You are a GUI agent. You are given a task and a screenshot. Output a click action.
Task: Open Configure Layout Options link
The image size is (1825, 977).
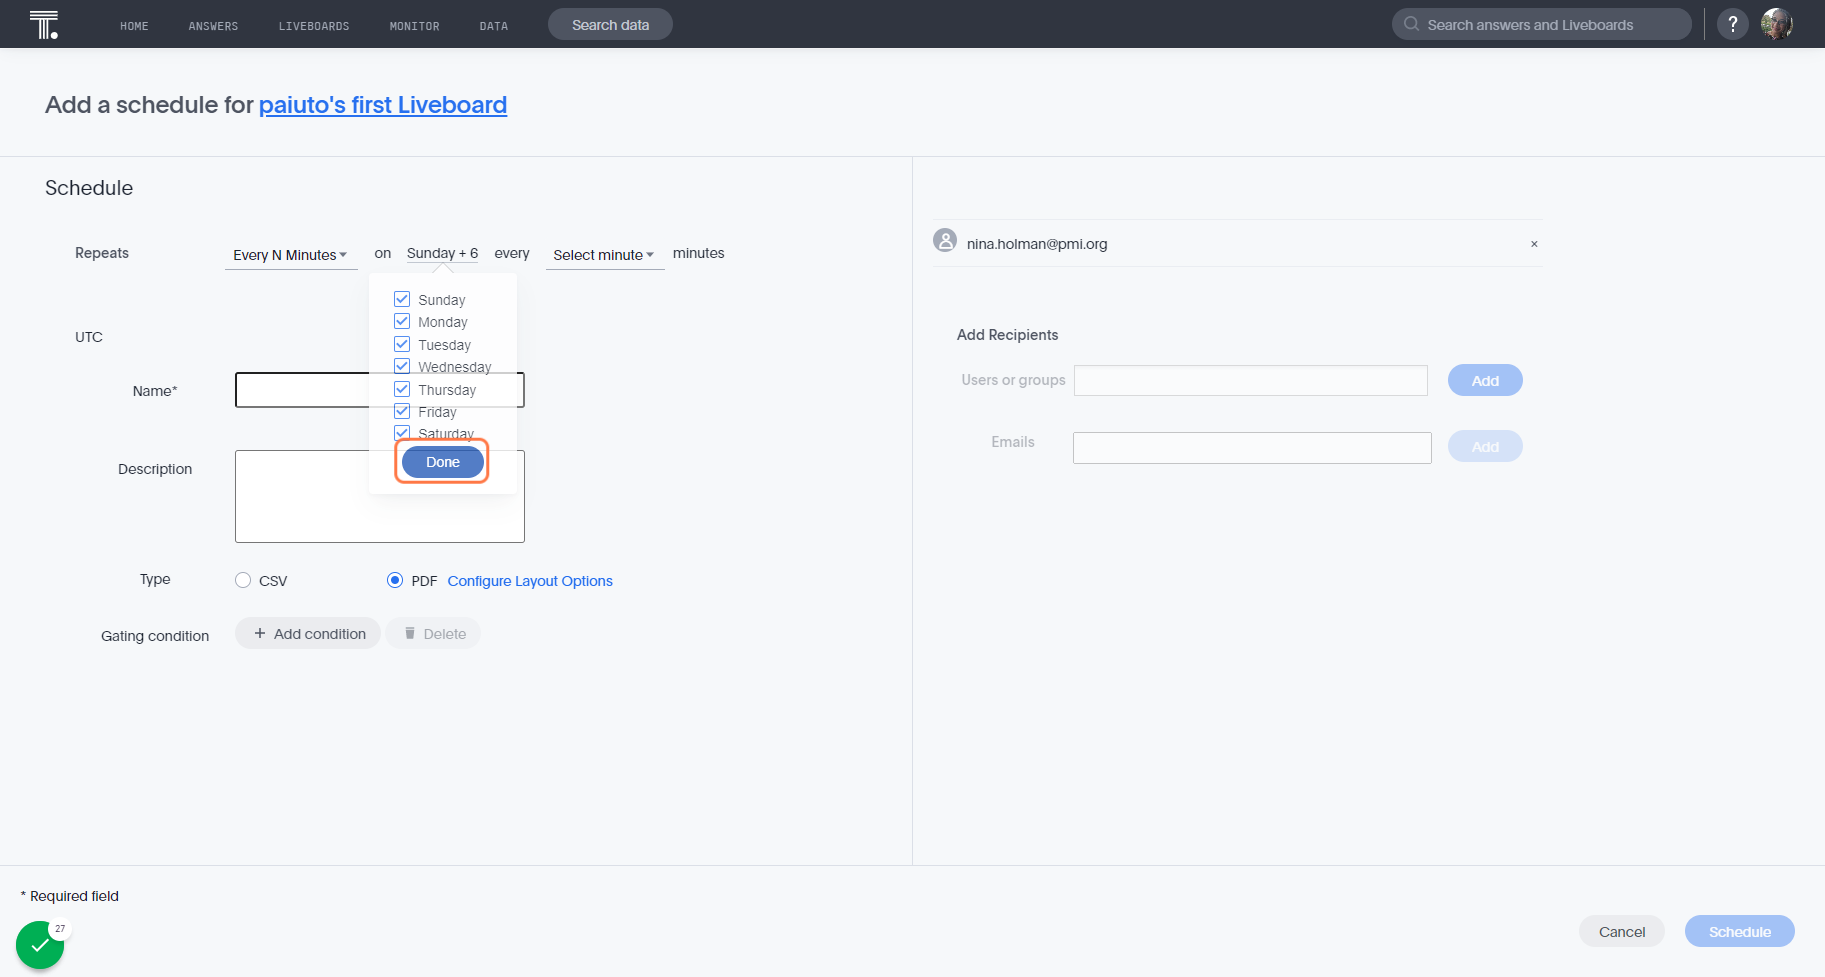coord(530,581)
